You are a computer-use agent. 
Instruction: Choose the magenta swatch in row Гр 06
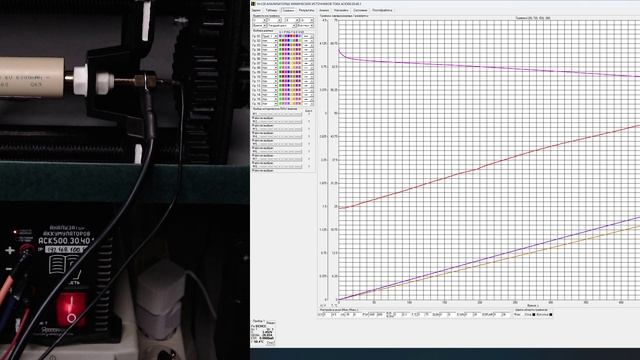coord(286,59)
